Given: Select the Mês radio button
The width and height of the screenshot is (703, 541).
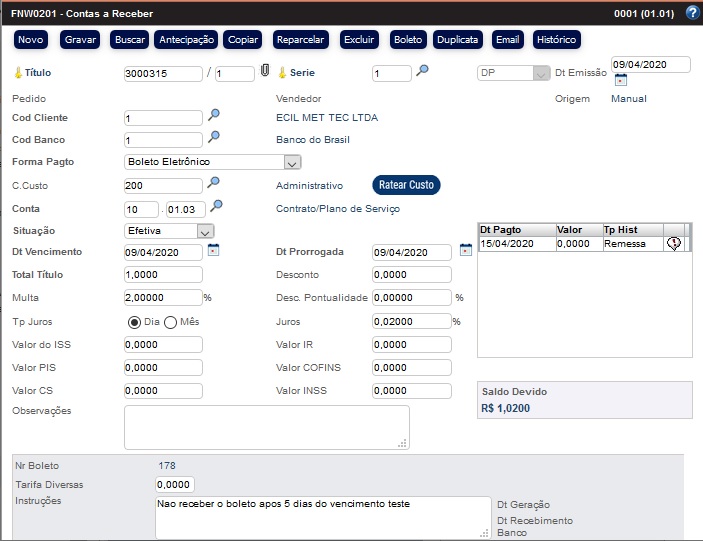Looking at the screenshot, I should 170,322.
